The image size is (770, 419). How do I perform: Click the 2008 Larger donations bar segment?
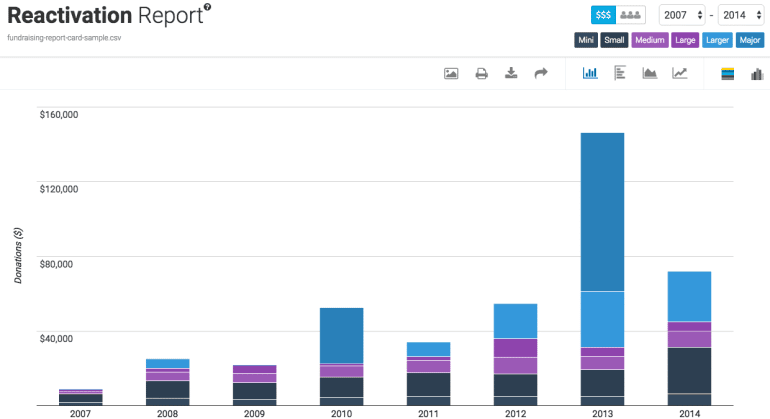(x=167, y=363)
